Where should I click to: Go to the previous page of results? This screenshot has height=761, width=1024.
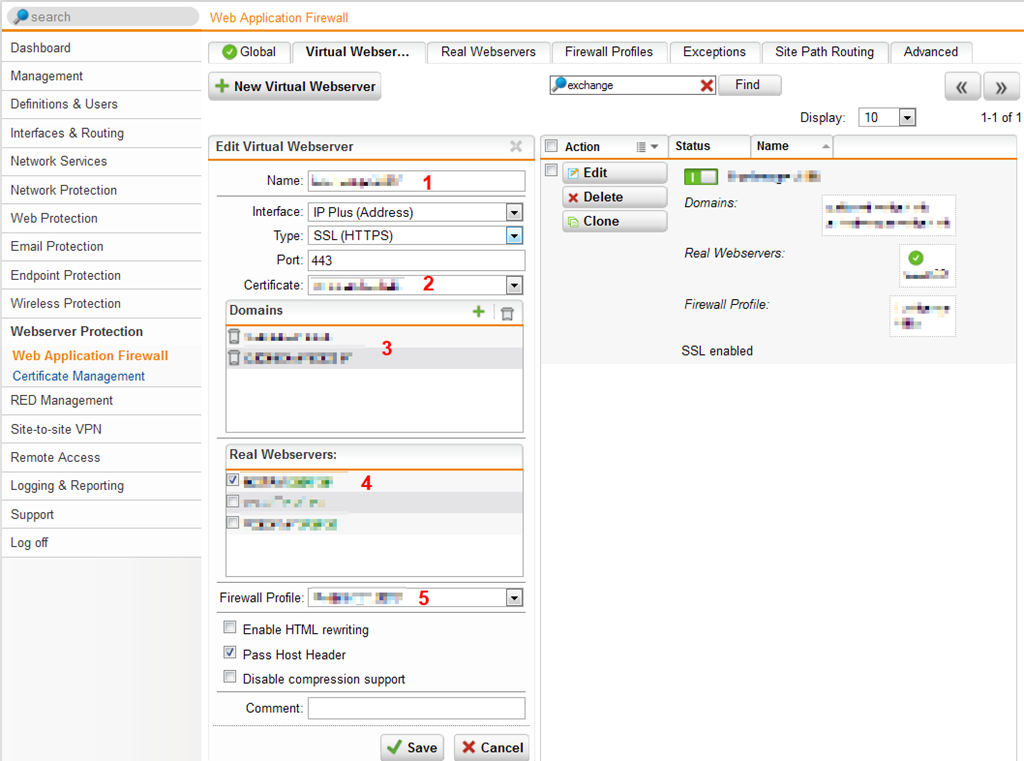(x=961, y=87)
